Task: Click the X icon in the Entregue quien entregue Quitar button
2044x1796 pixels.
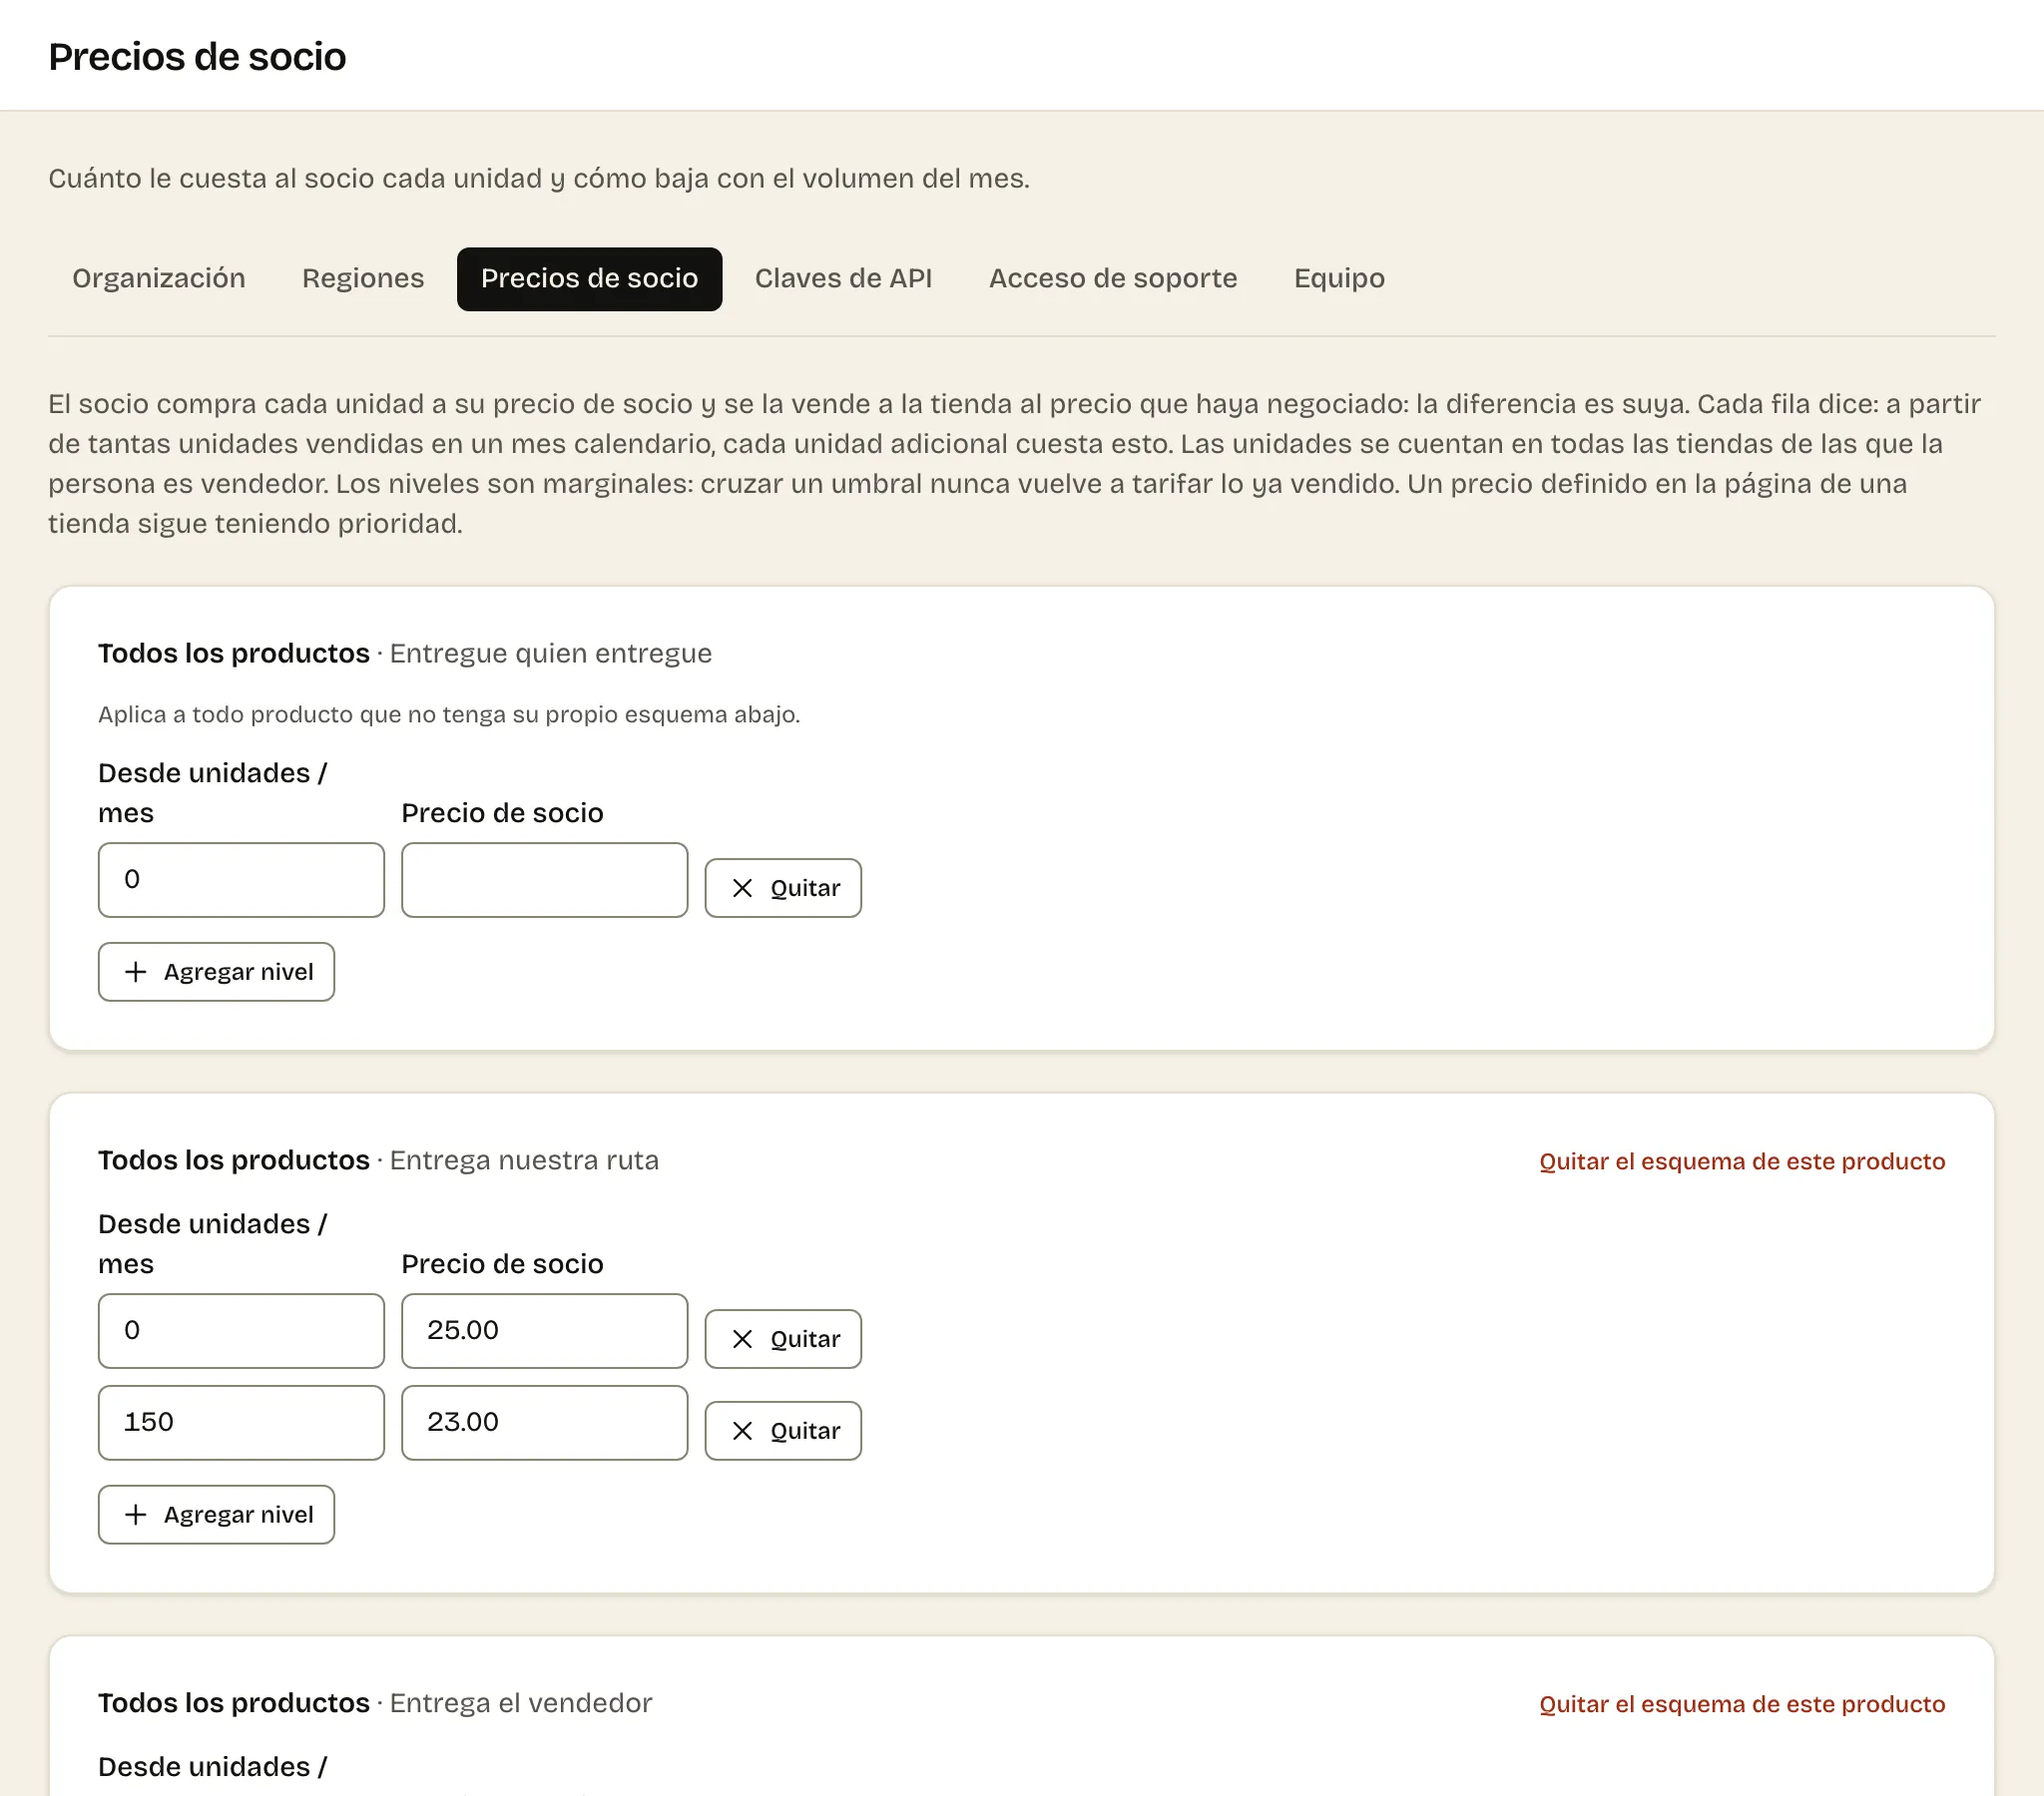Action: click(742, 888)
